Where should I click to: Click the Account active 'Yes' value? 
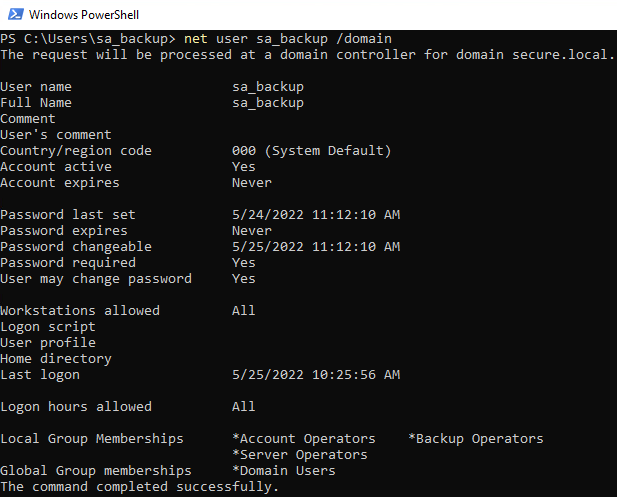point(244,167)
